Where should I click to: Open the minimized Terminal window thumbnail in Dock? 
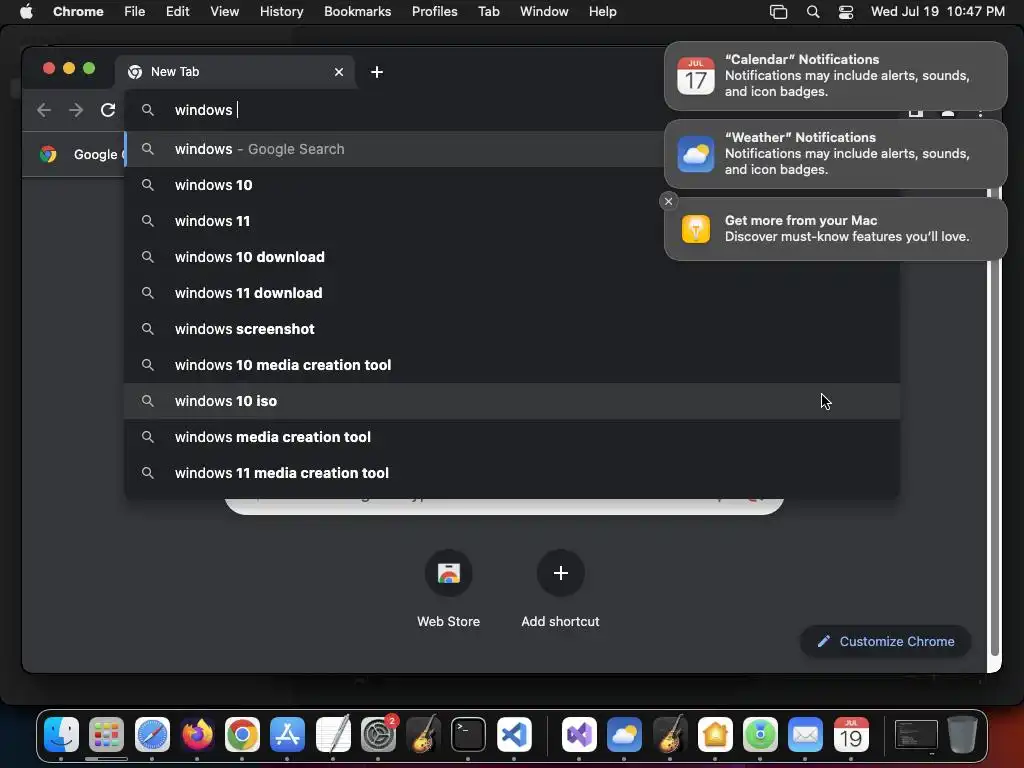tap(916, 735)
